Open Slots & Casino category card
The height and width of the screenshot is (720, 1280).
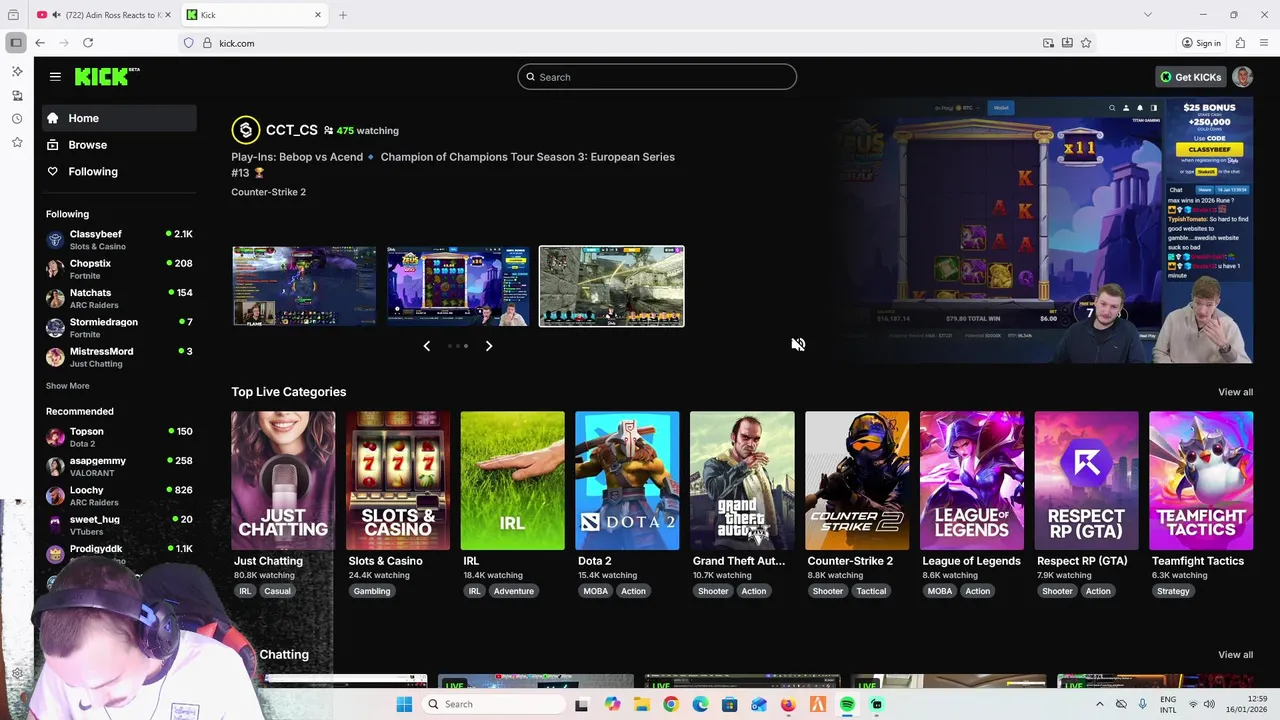tap(398, 481)
